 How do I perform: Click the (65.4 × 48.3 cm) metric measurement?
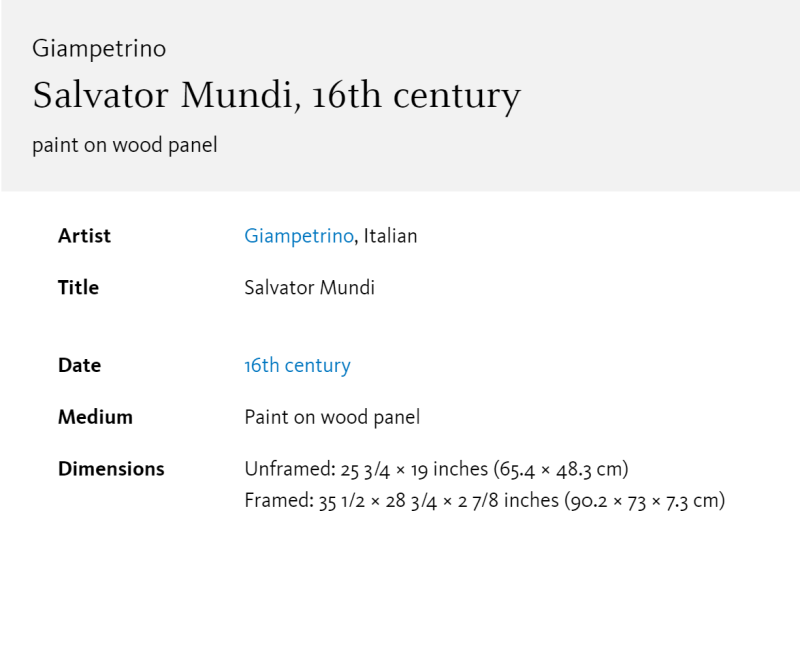click(561, 469)
